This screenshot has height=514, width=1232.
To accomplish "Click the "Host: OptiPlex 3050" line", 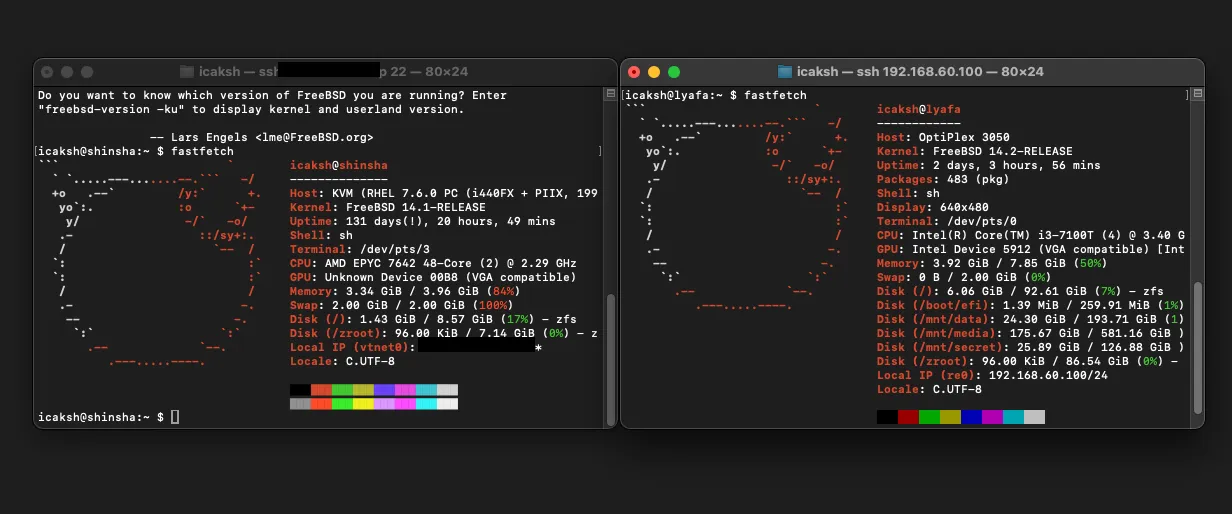I will point(943,137).
